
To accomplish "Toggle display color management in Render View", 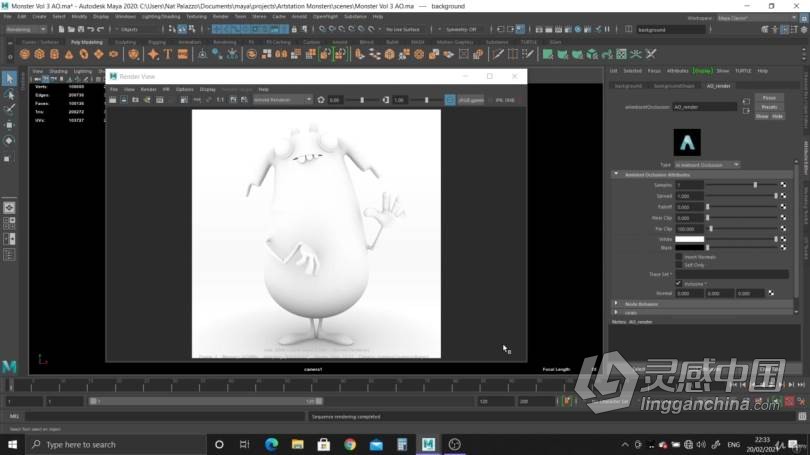I will click(450, 100).
